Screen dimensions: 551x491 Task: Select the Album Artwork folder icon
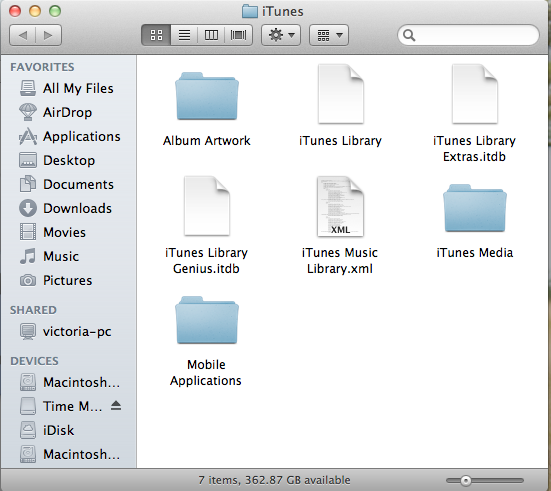207,96
